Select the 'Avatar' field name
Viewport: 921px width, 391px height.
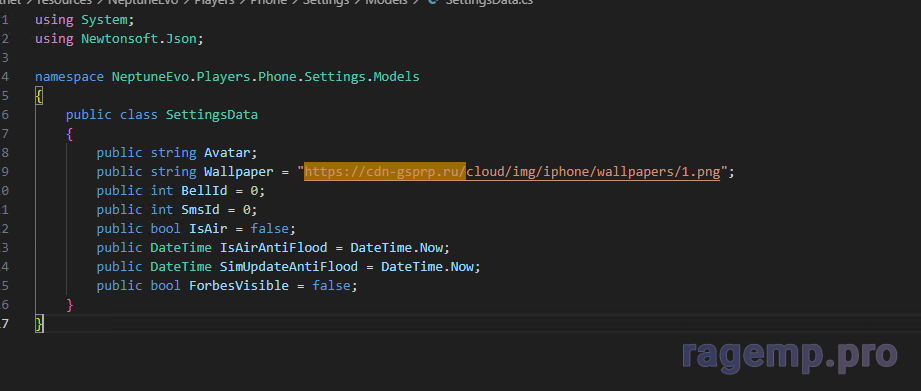tap(227, 153)
